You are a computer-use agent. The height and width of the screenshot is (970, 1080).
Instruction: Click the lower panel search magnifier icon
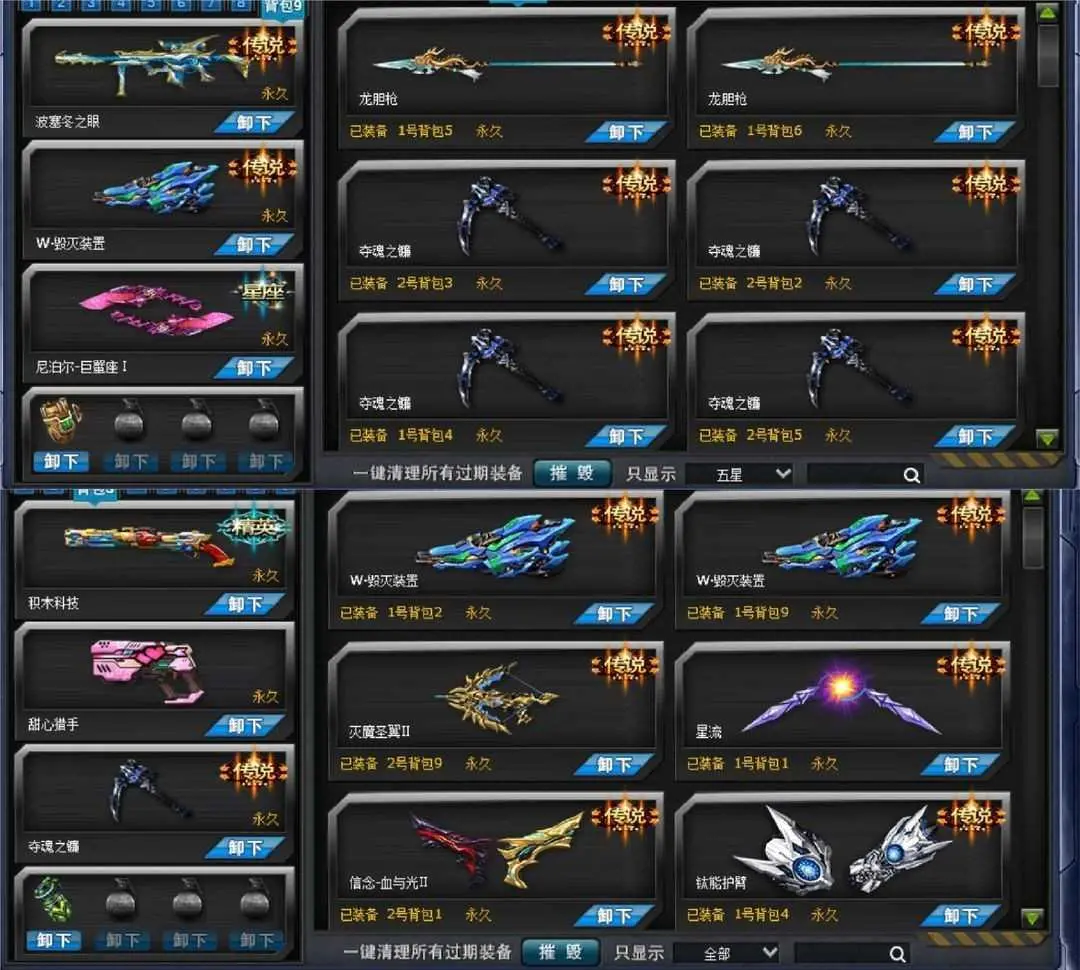[x=897, y=954]
